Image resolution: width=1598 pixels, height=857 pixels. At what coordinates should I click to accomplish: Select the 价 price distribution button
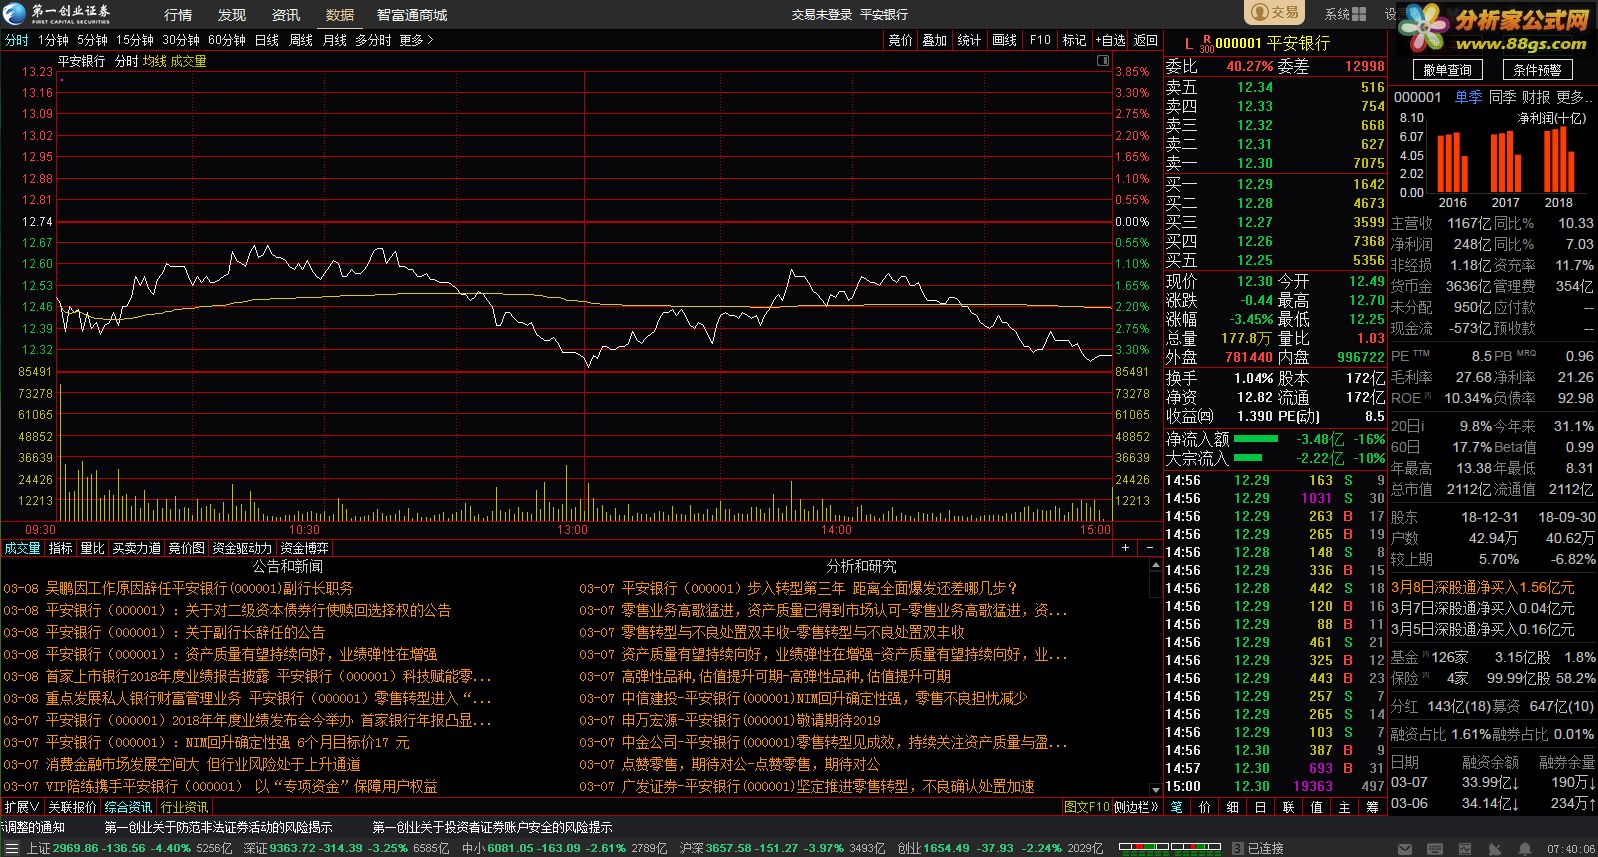click(1205, 806)
